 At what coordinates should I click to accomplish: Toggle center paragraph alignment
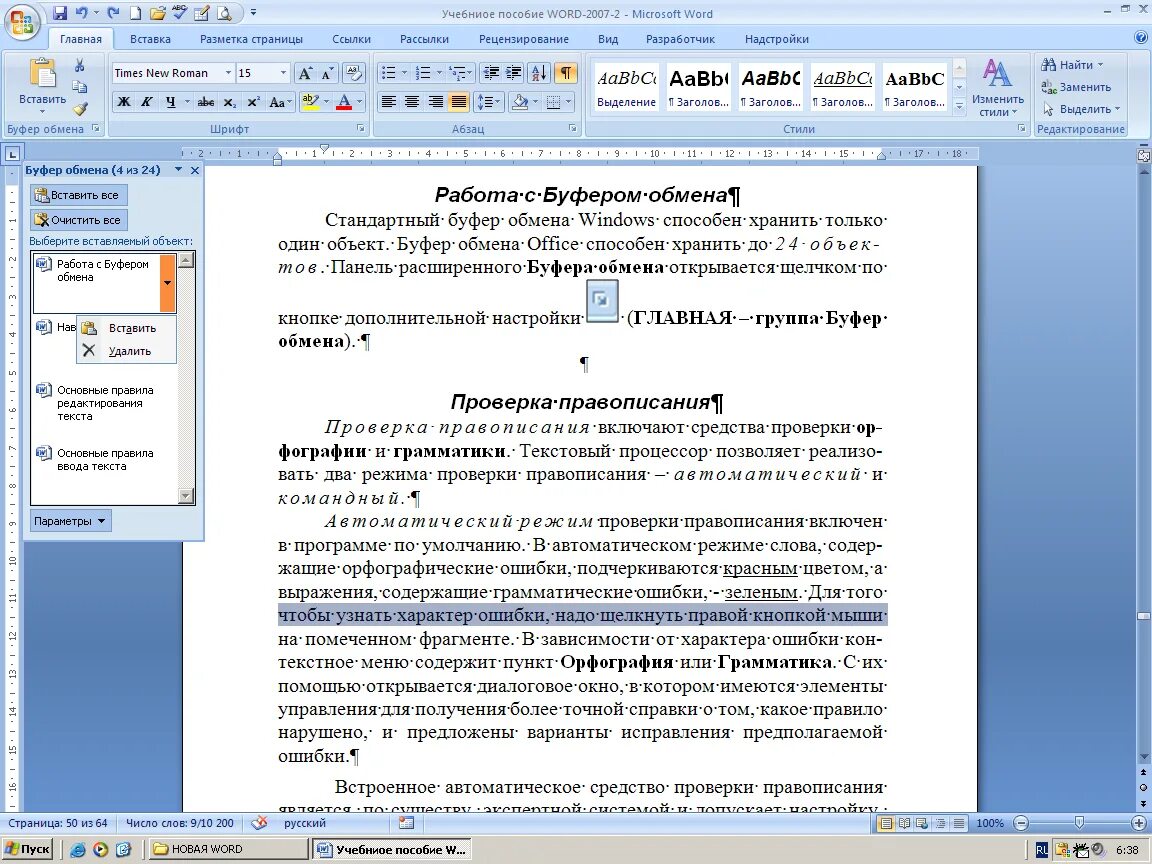(x=412, y=101)
